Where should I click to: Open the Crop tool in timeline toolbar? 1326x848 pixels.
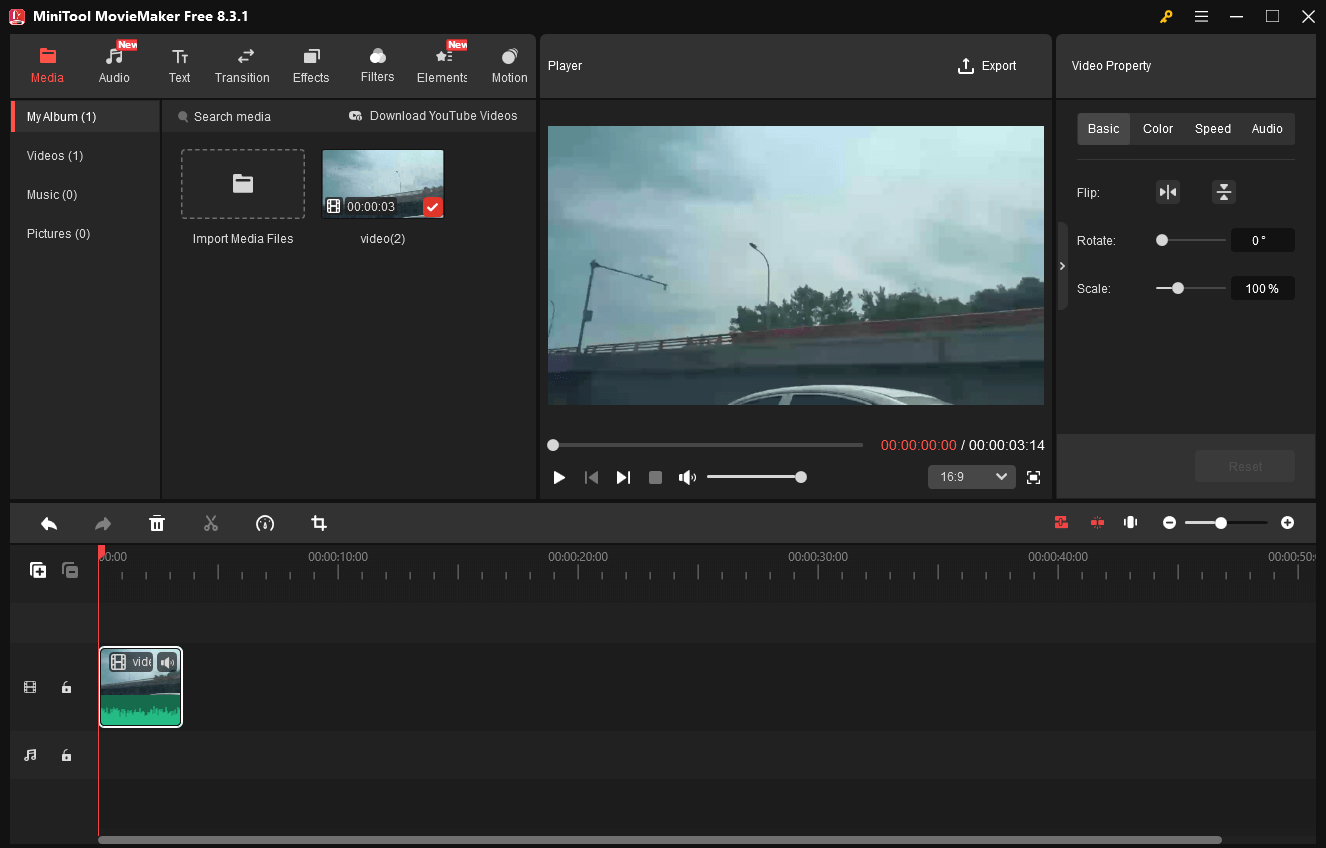(319, 523)
